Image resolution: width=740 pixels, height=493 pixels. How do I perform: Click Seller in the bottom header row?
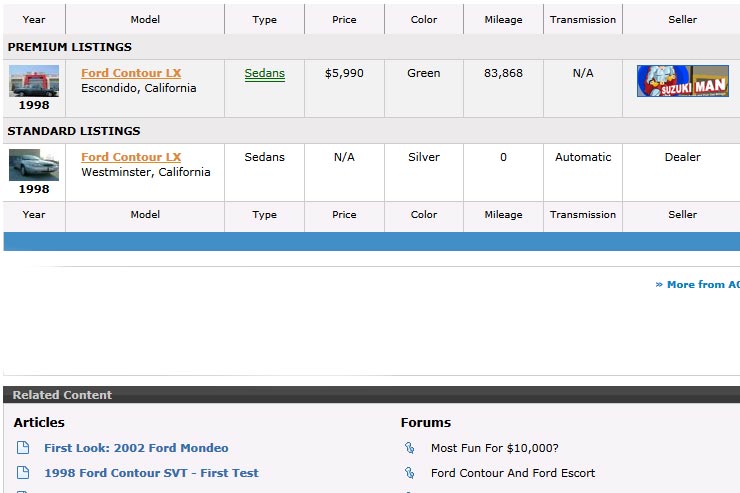click(x=682, y=214)
